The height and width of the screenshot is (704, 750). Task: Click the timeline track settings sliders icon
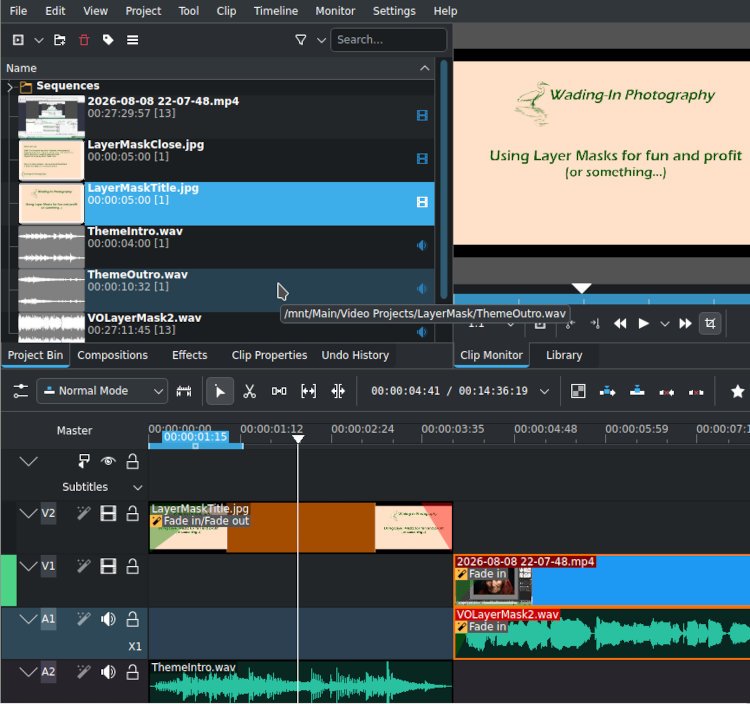pyautogui.click(x=21, y=391)
